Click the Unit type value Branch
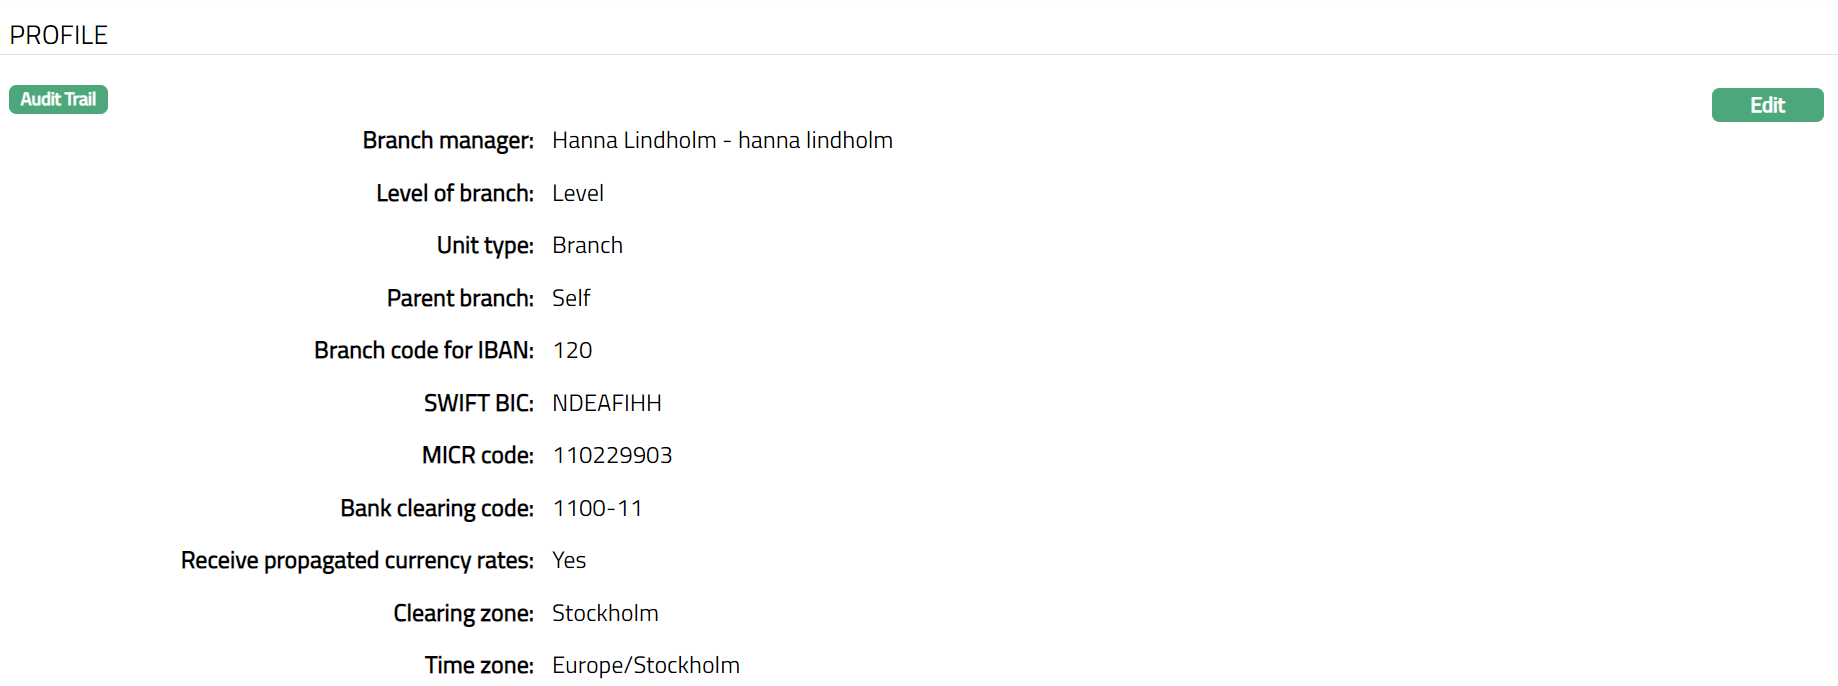 point(587,246)
